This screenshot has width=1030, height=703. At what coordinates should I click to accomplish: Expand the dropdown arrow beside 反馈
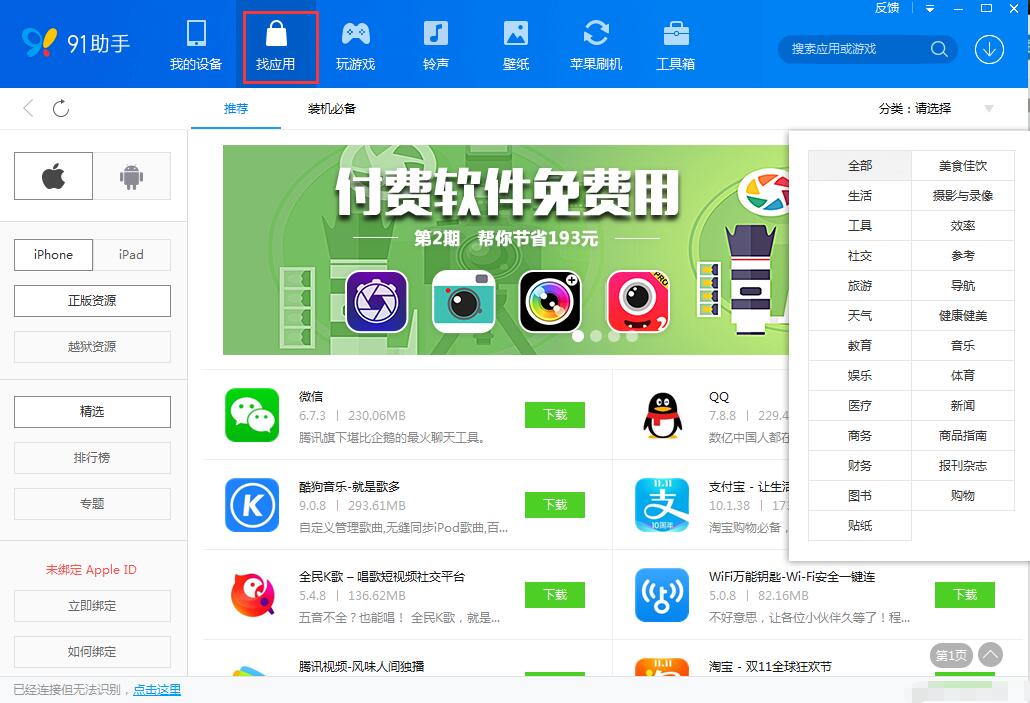[x=931, y=9]
